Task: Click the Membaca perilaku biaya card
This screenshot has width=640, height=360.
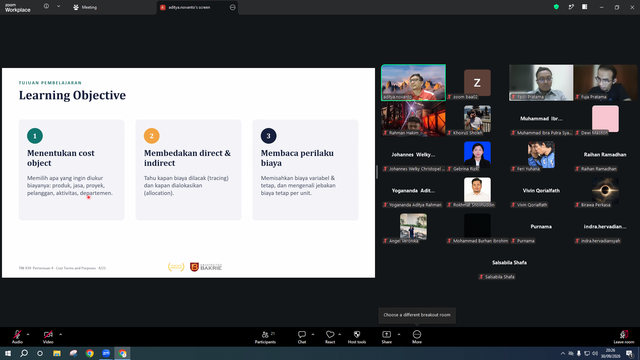Action: [305, 170]
